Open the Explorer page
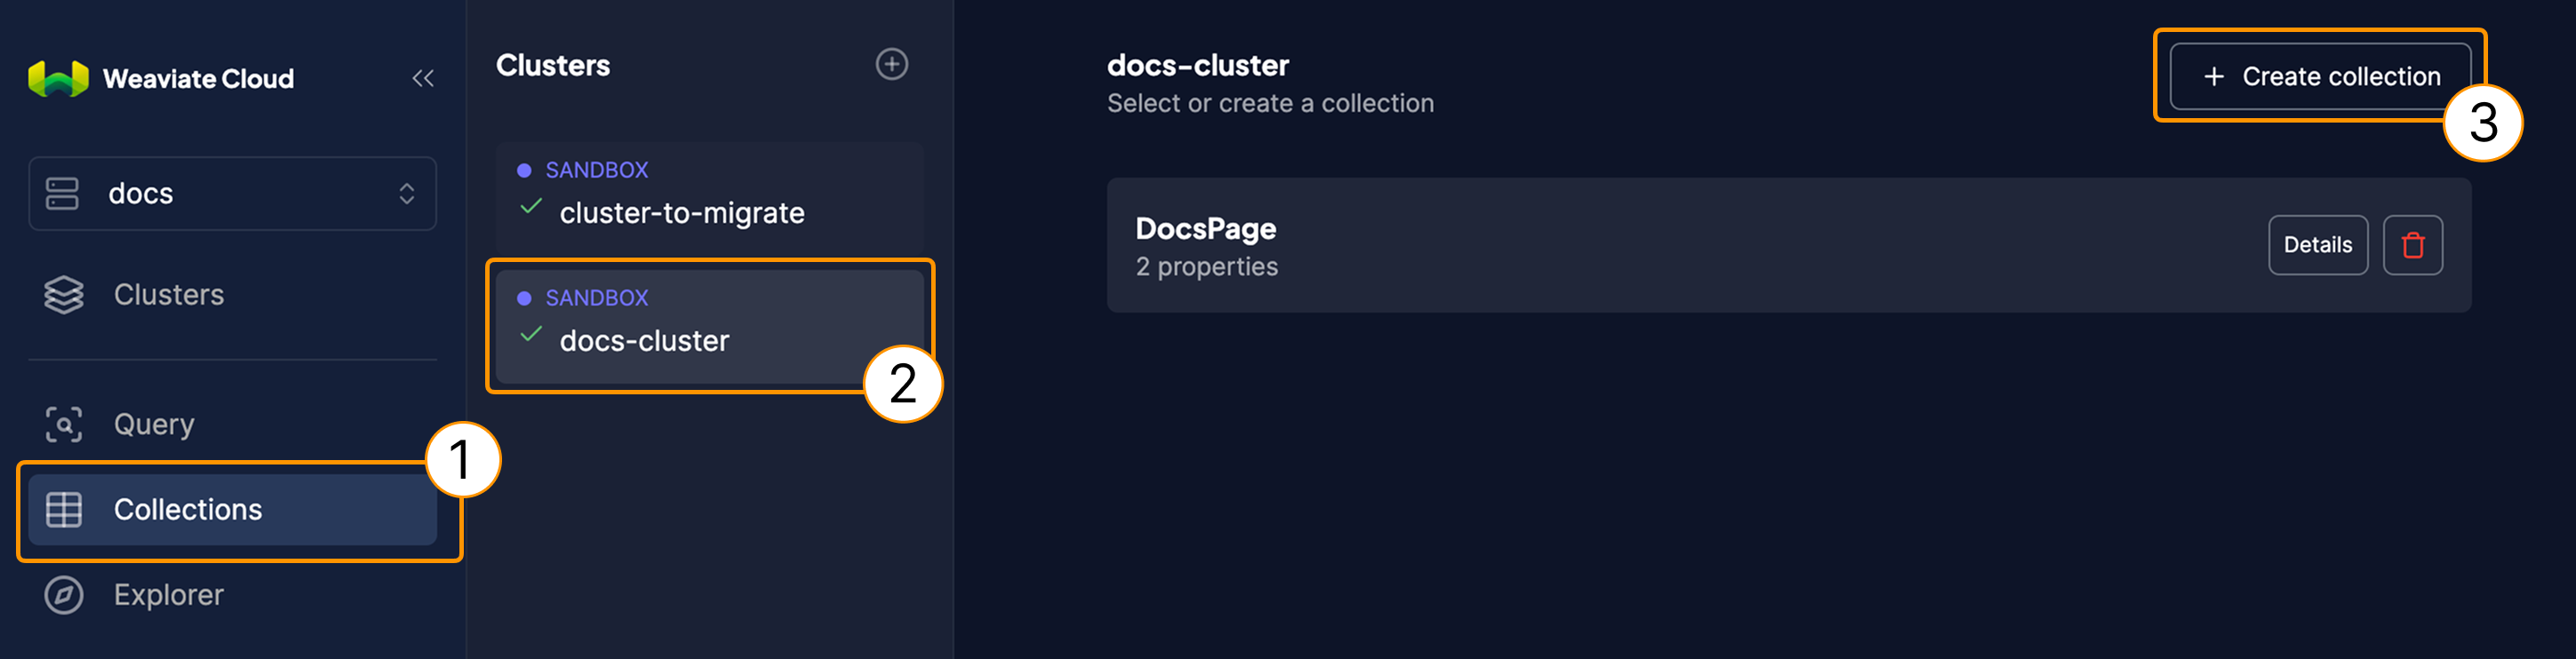The height and width of the screenshot is (659, 2576). [232, 595]
